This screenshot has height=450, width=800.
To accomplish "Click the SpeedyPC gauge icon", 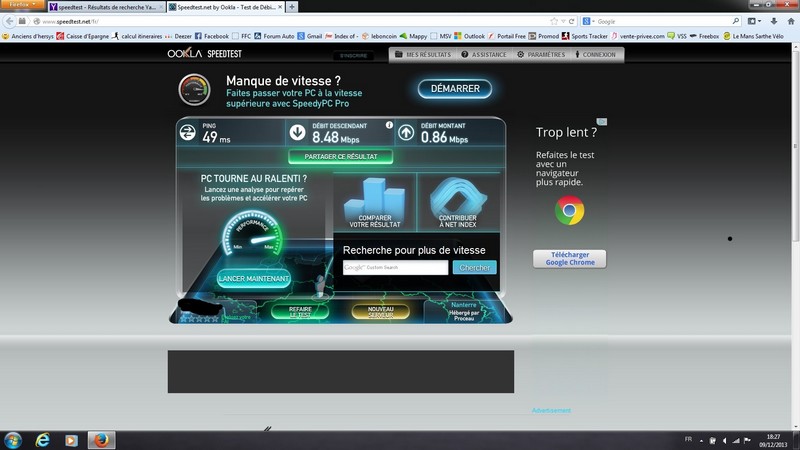I will [194, 90].
